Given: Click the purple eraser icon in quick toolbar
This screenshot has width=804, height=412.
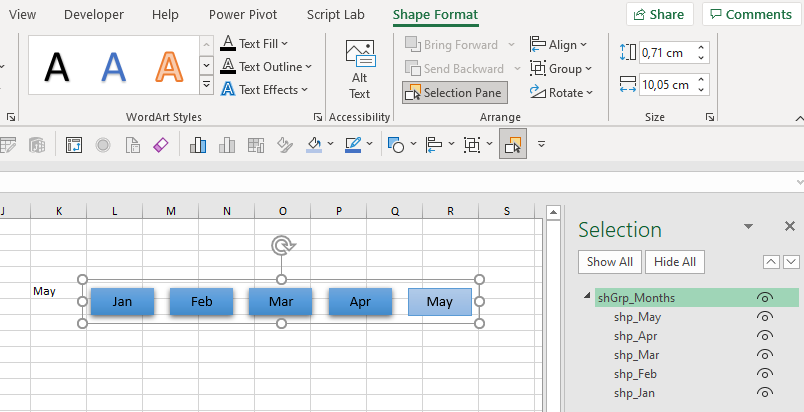Looking at the screenshot, I should click(161, 145).
